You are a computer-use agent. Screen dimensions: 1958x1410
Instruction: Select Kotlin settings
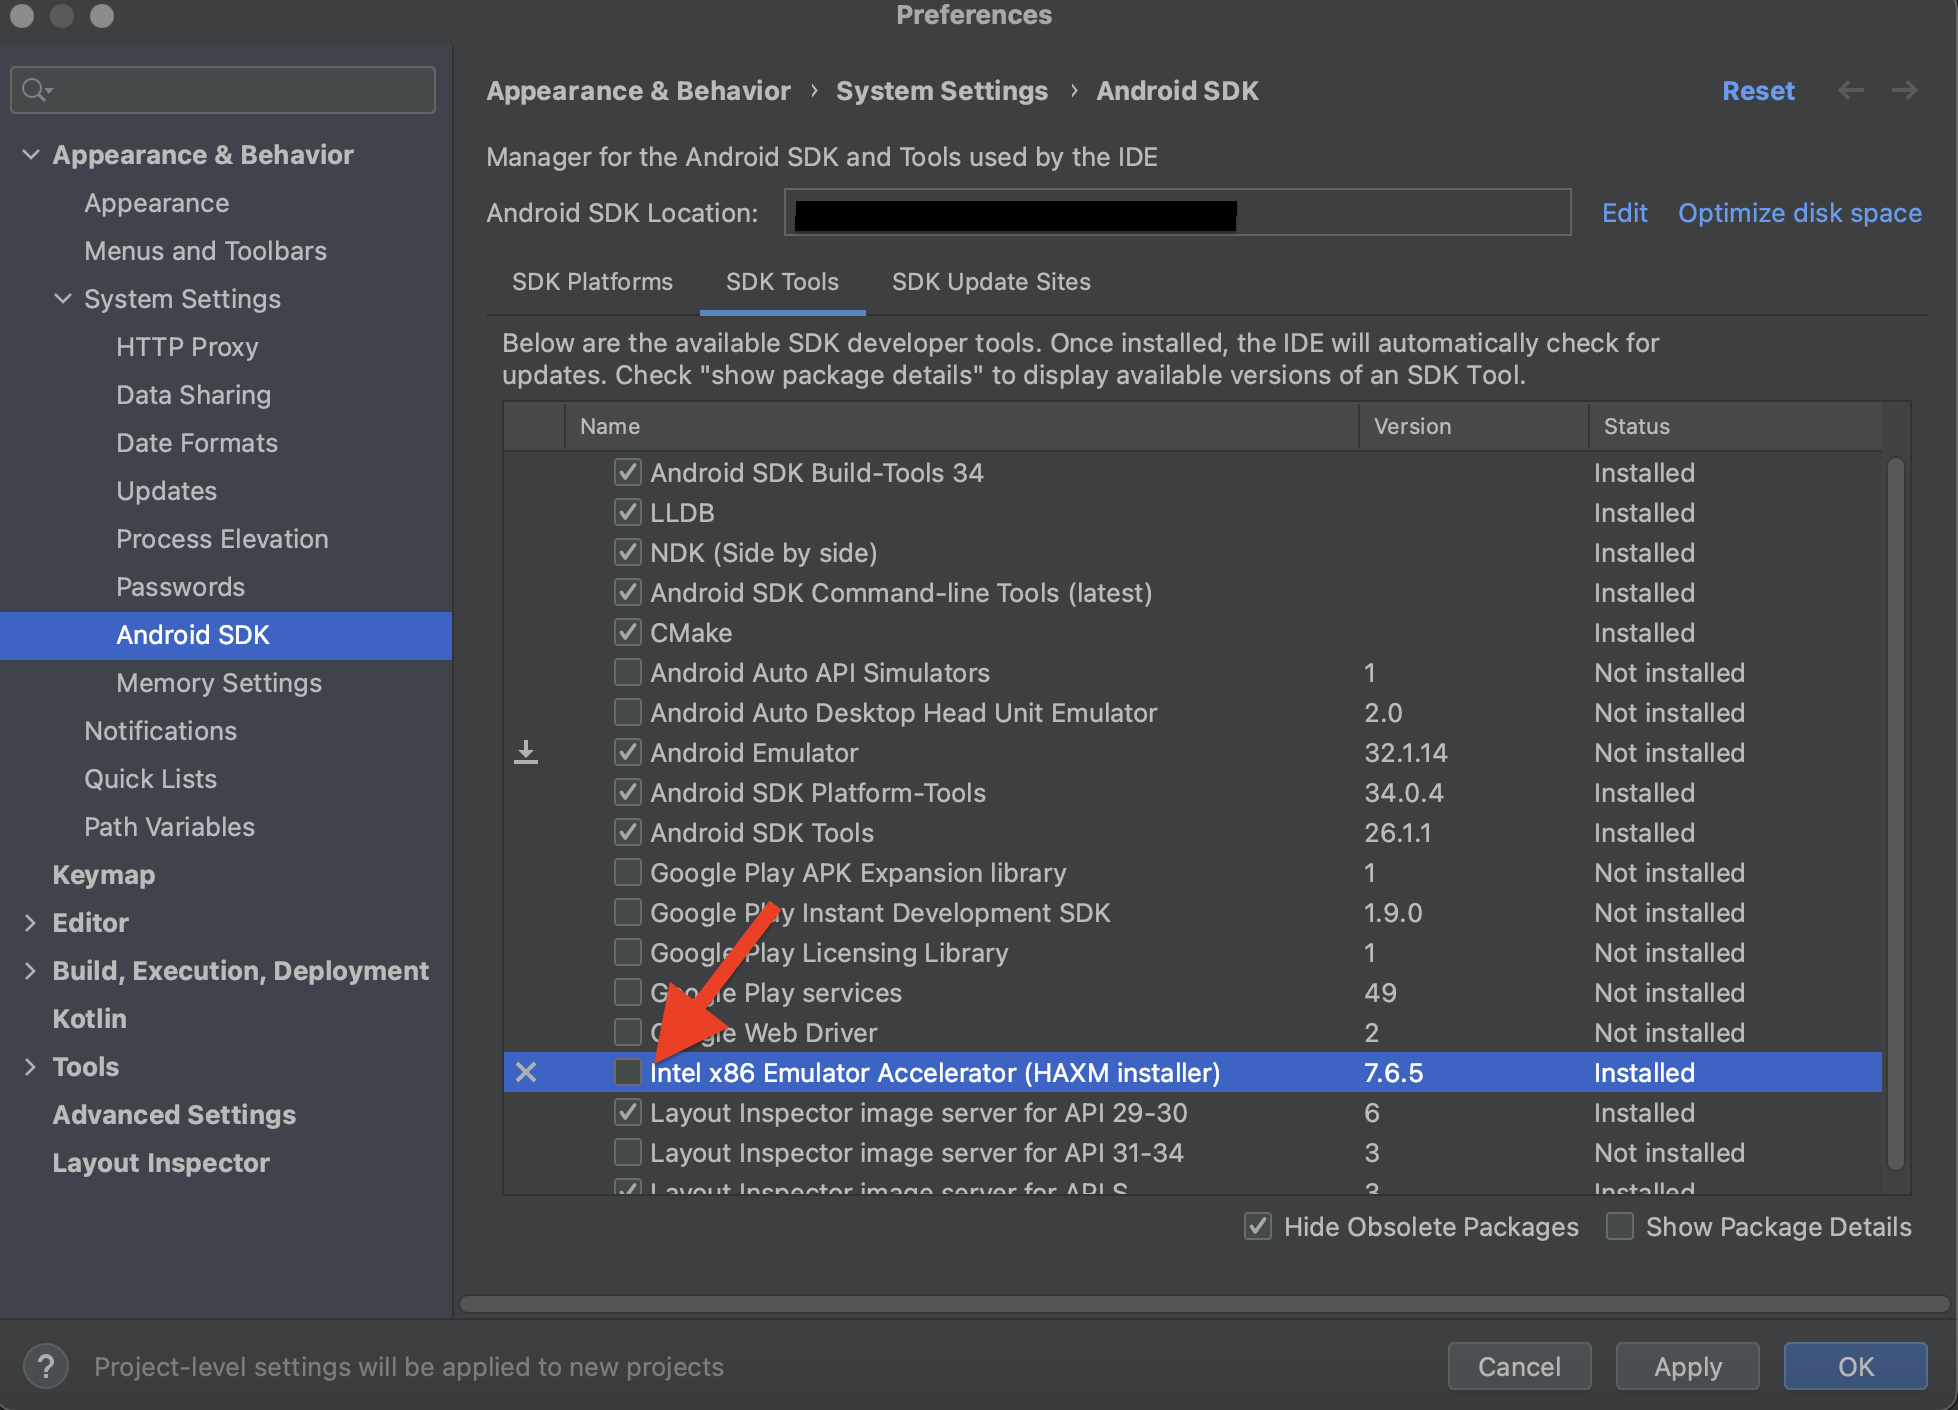pos(89,1019)
